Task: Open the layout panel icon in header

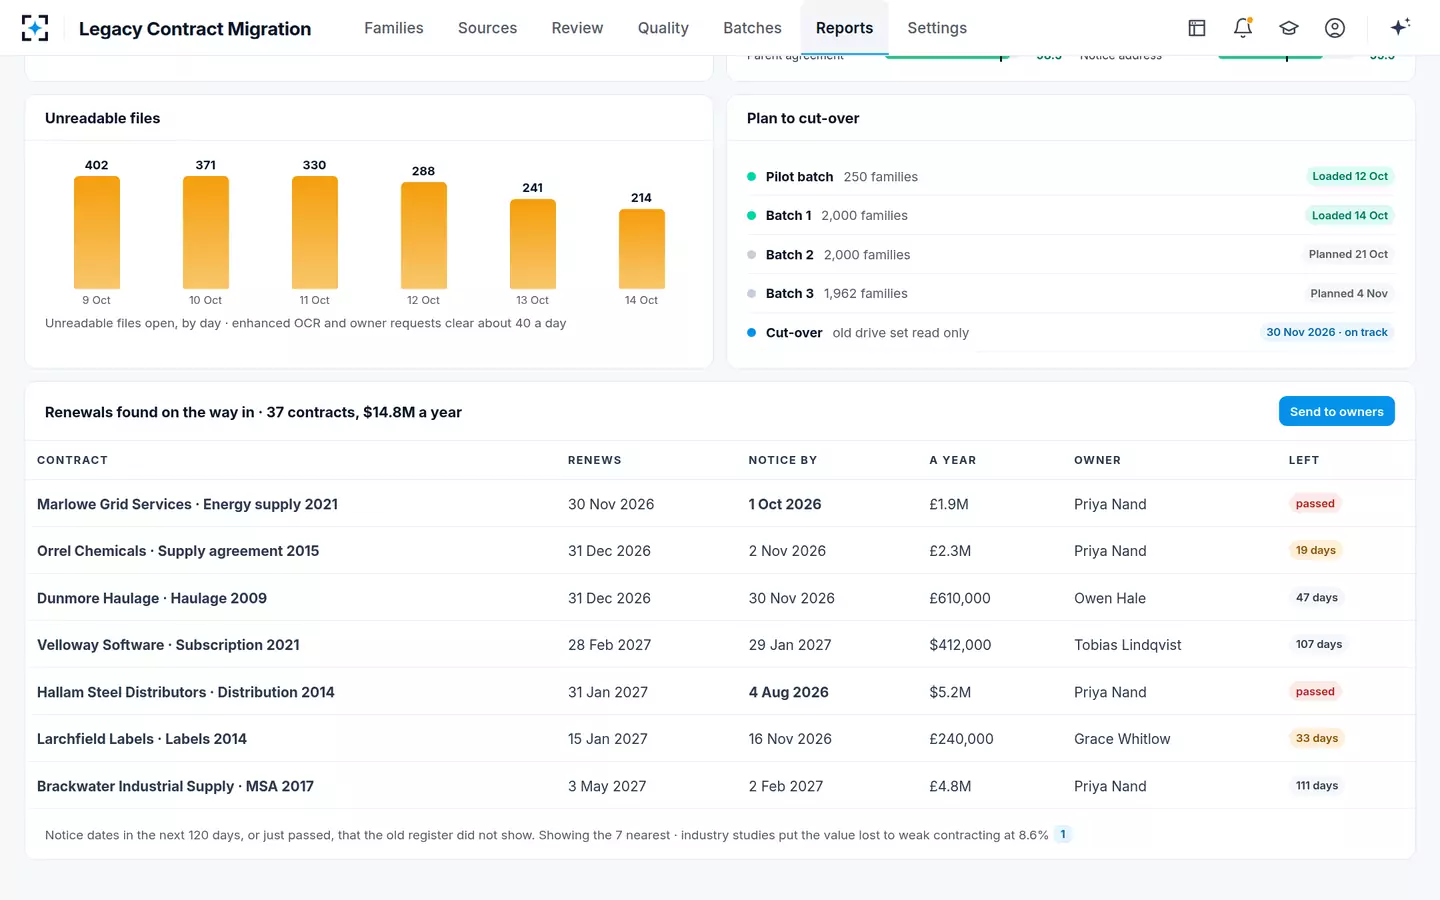Action: pos(1197,28)
